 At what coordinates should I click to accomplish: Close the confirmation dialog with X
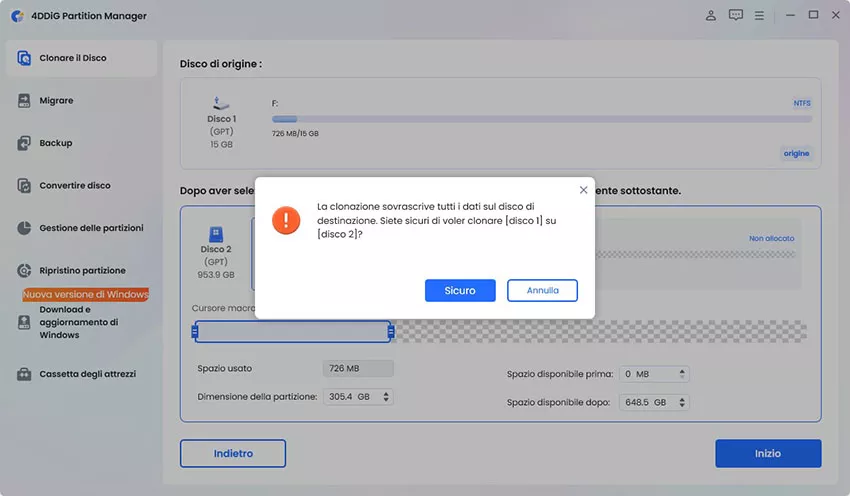pyautogui.click(x=583, y=189)
